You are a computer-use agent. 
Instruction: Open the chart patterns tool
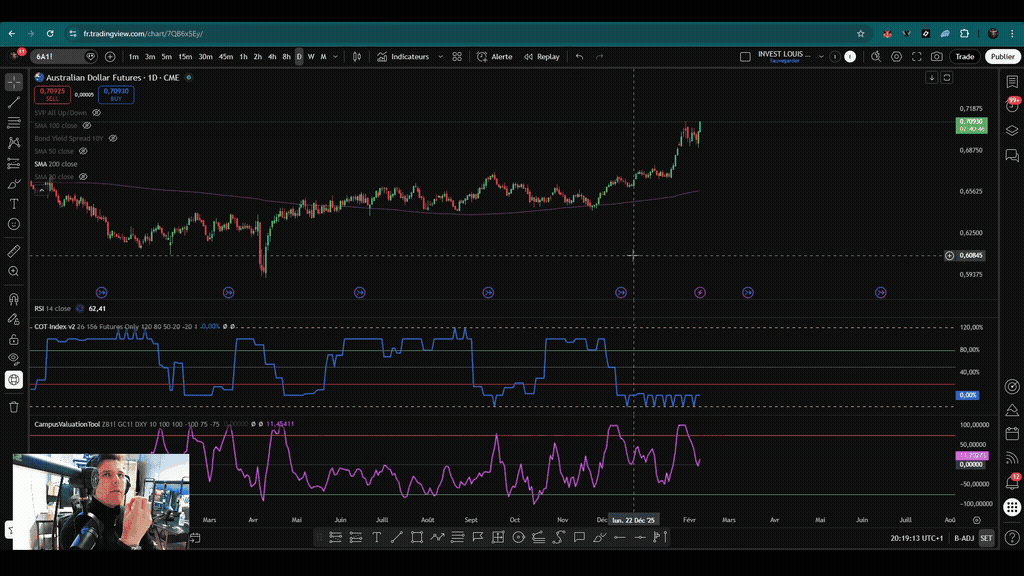click(x=14, y=143)
